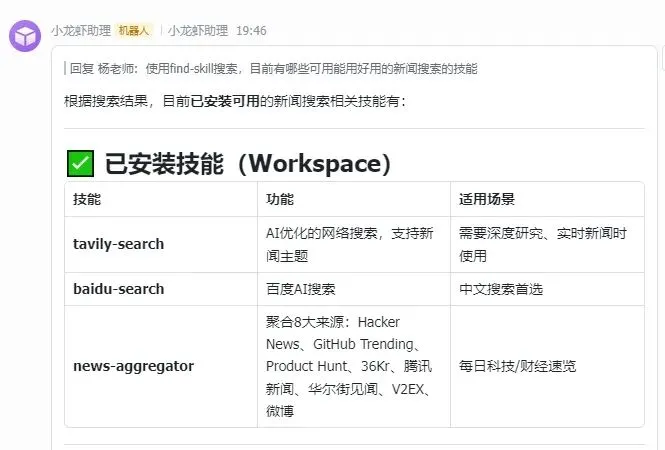This screenshot has height=450, width=665.
Task: Click the 每日科技/财经速览 cell
Action: 547,366
